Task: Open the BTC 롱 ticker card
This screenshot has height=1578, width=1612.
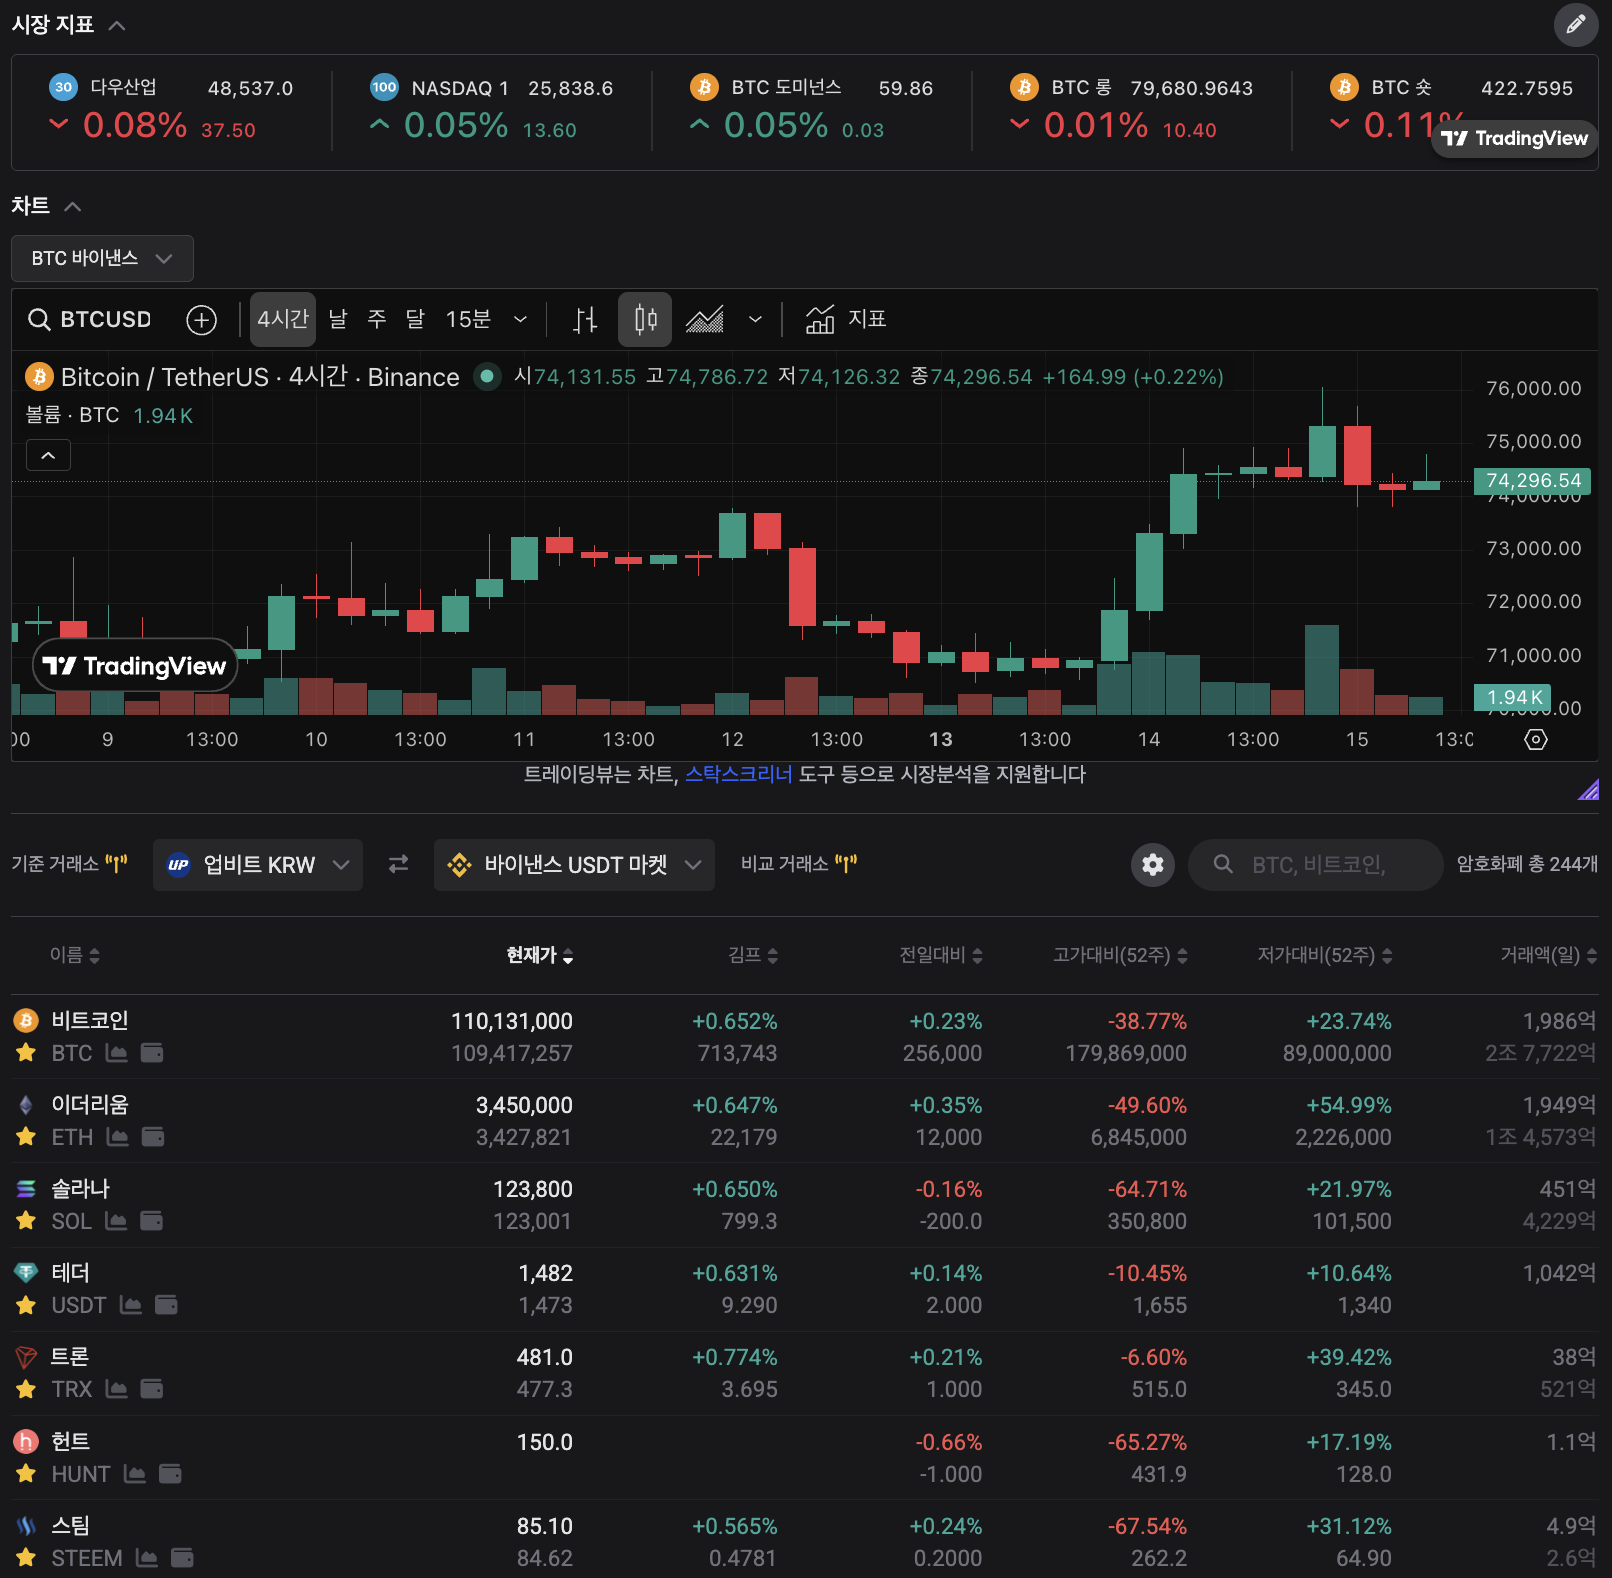Action: 1131,109
